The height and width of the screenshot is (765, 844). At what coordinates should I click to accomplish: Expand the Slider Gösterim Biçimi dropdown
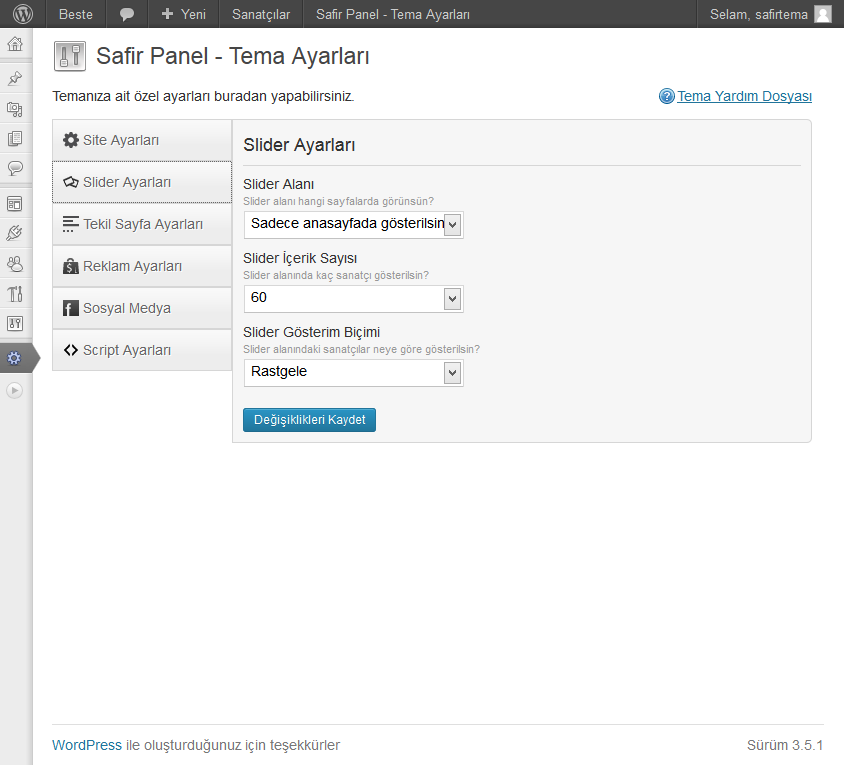pyautogui.click(x=354, y=373)
